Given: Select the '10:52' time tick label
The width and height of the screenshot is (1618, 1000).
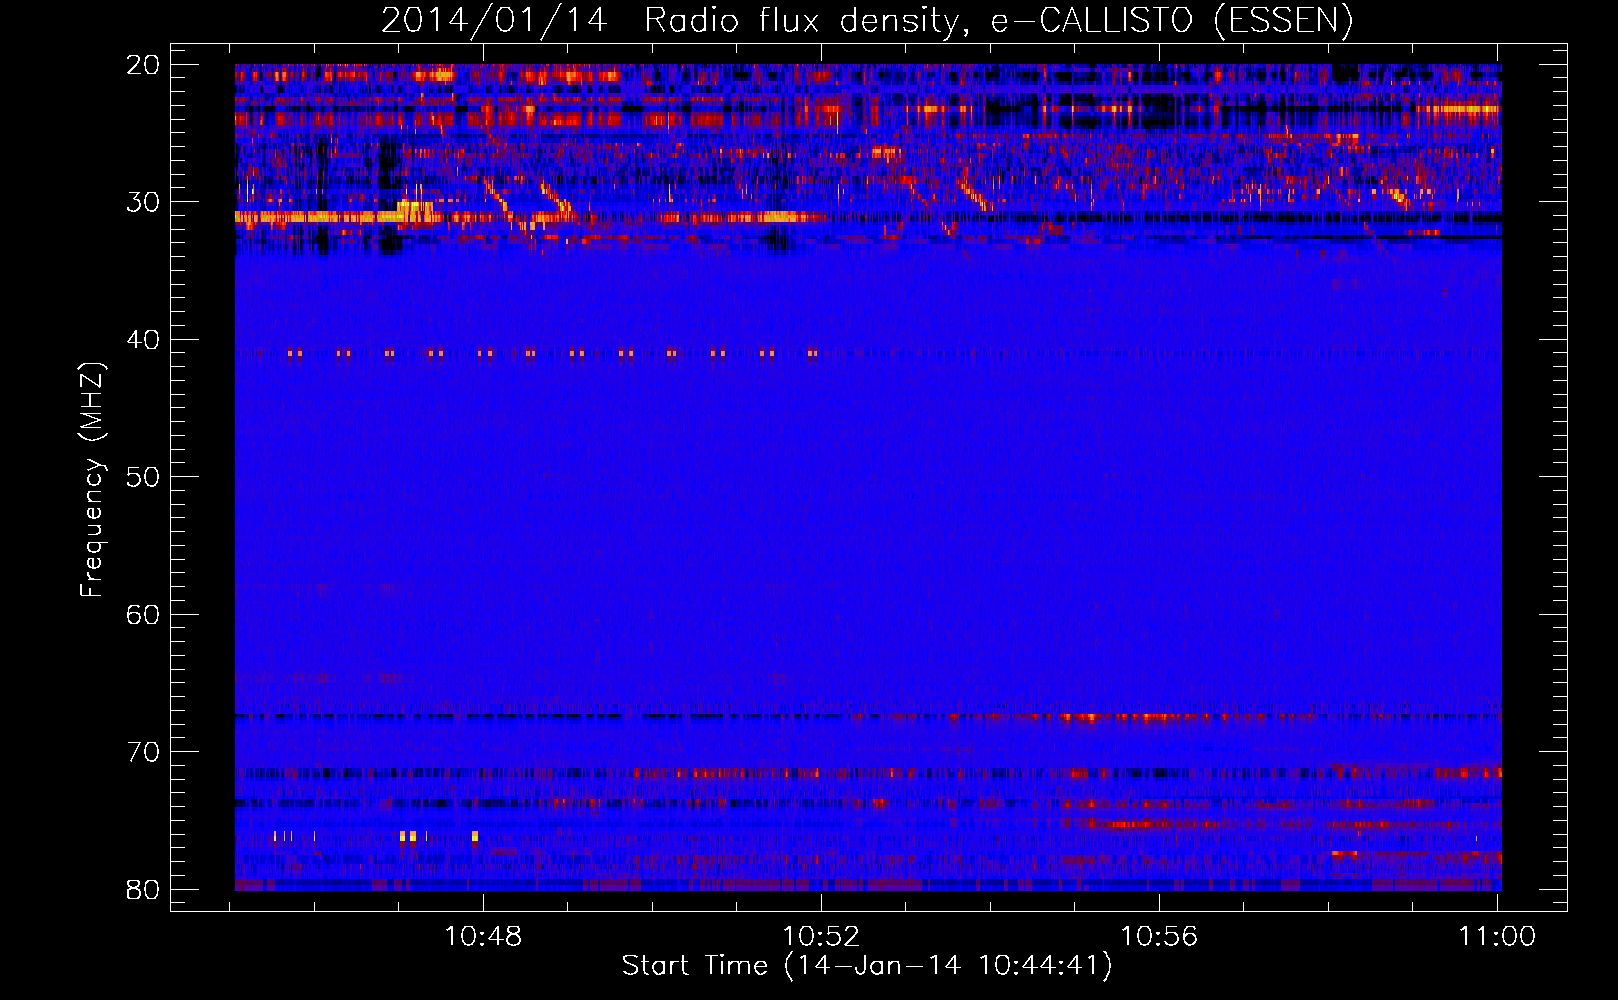Looking at the screenshot, I should [x=821, y=937].
